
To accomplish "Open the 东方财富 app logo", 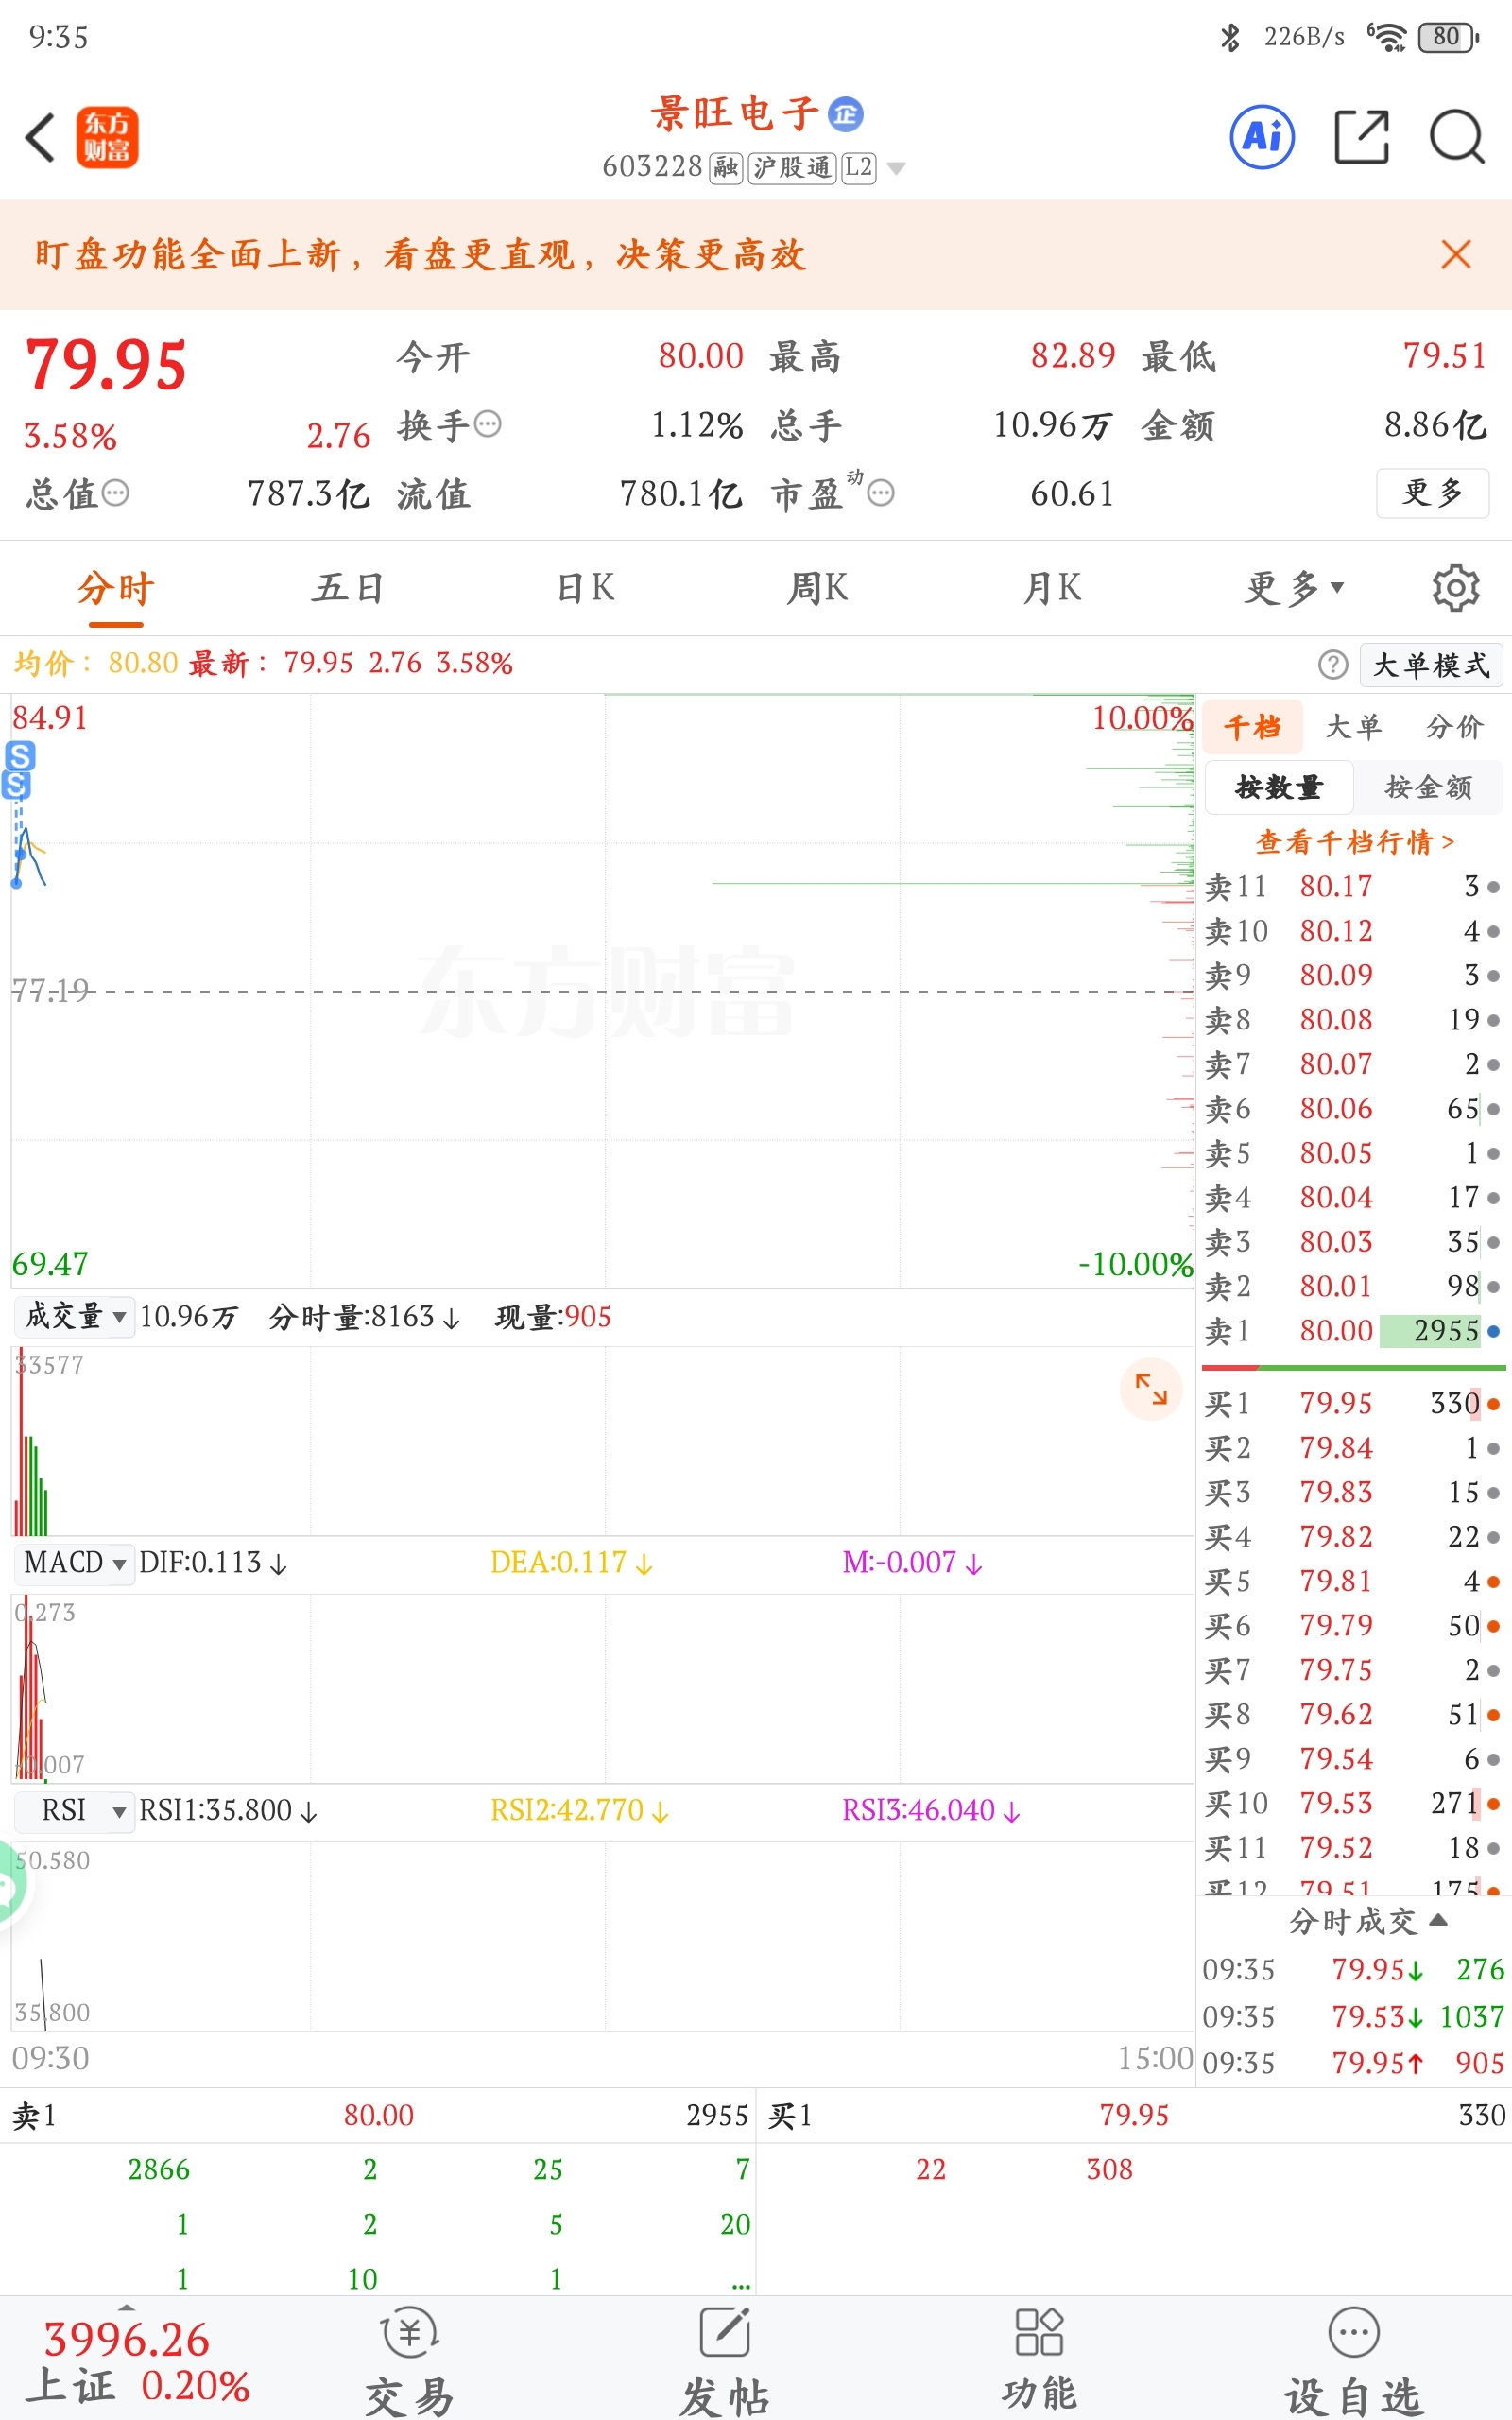I will [107, 137].
